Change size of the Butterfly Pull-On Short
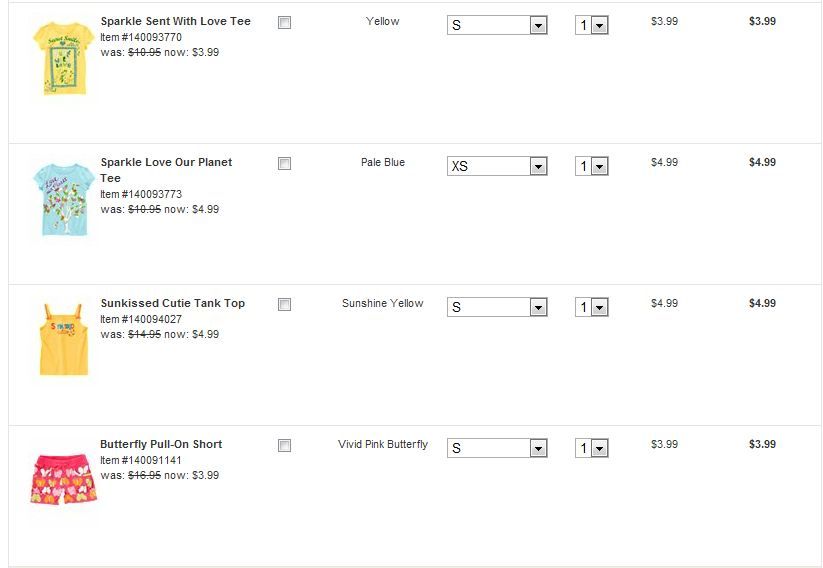This screenshot has width=823, height=568. tap(497, 448)
